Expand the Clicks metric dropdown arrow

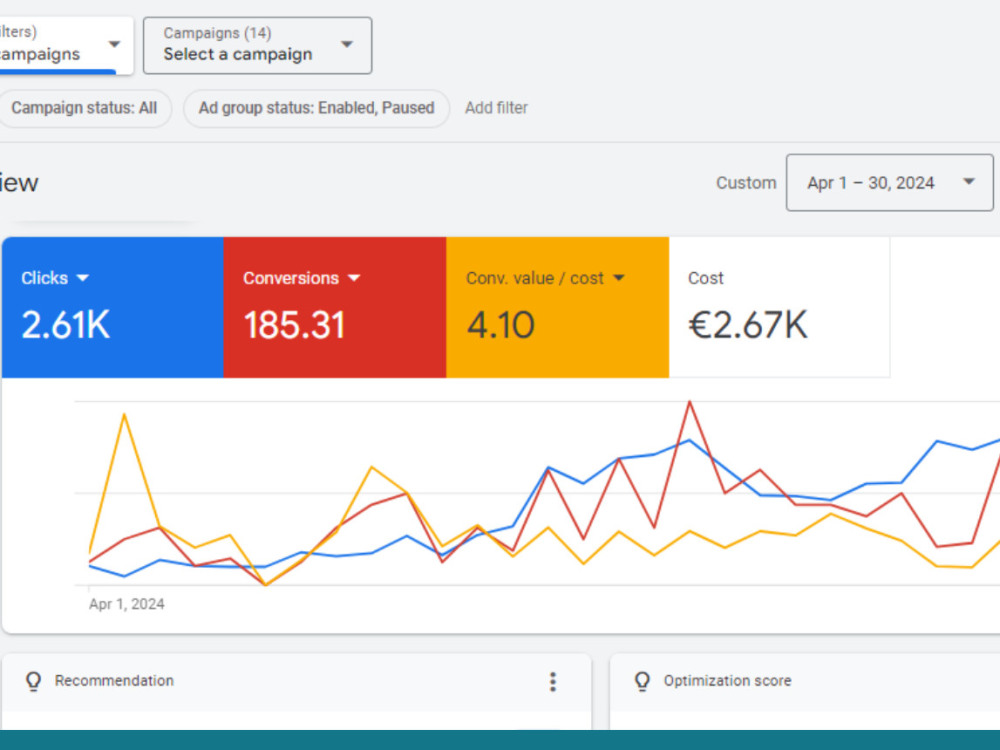83,278
